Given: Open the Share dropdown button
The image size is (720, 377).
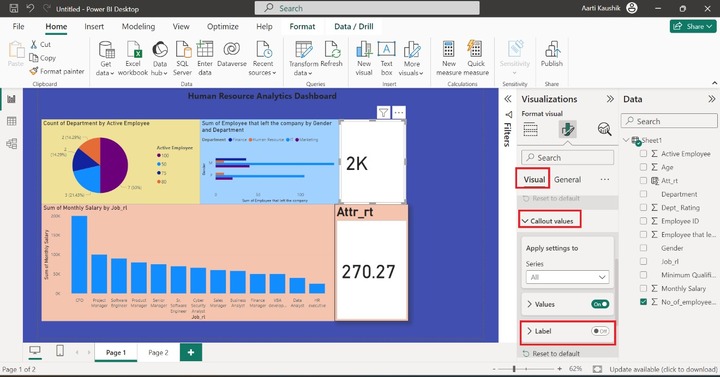Looking at the screenshot, I should click(x=693, y=26).
